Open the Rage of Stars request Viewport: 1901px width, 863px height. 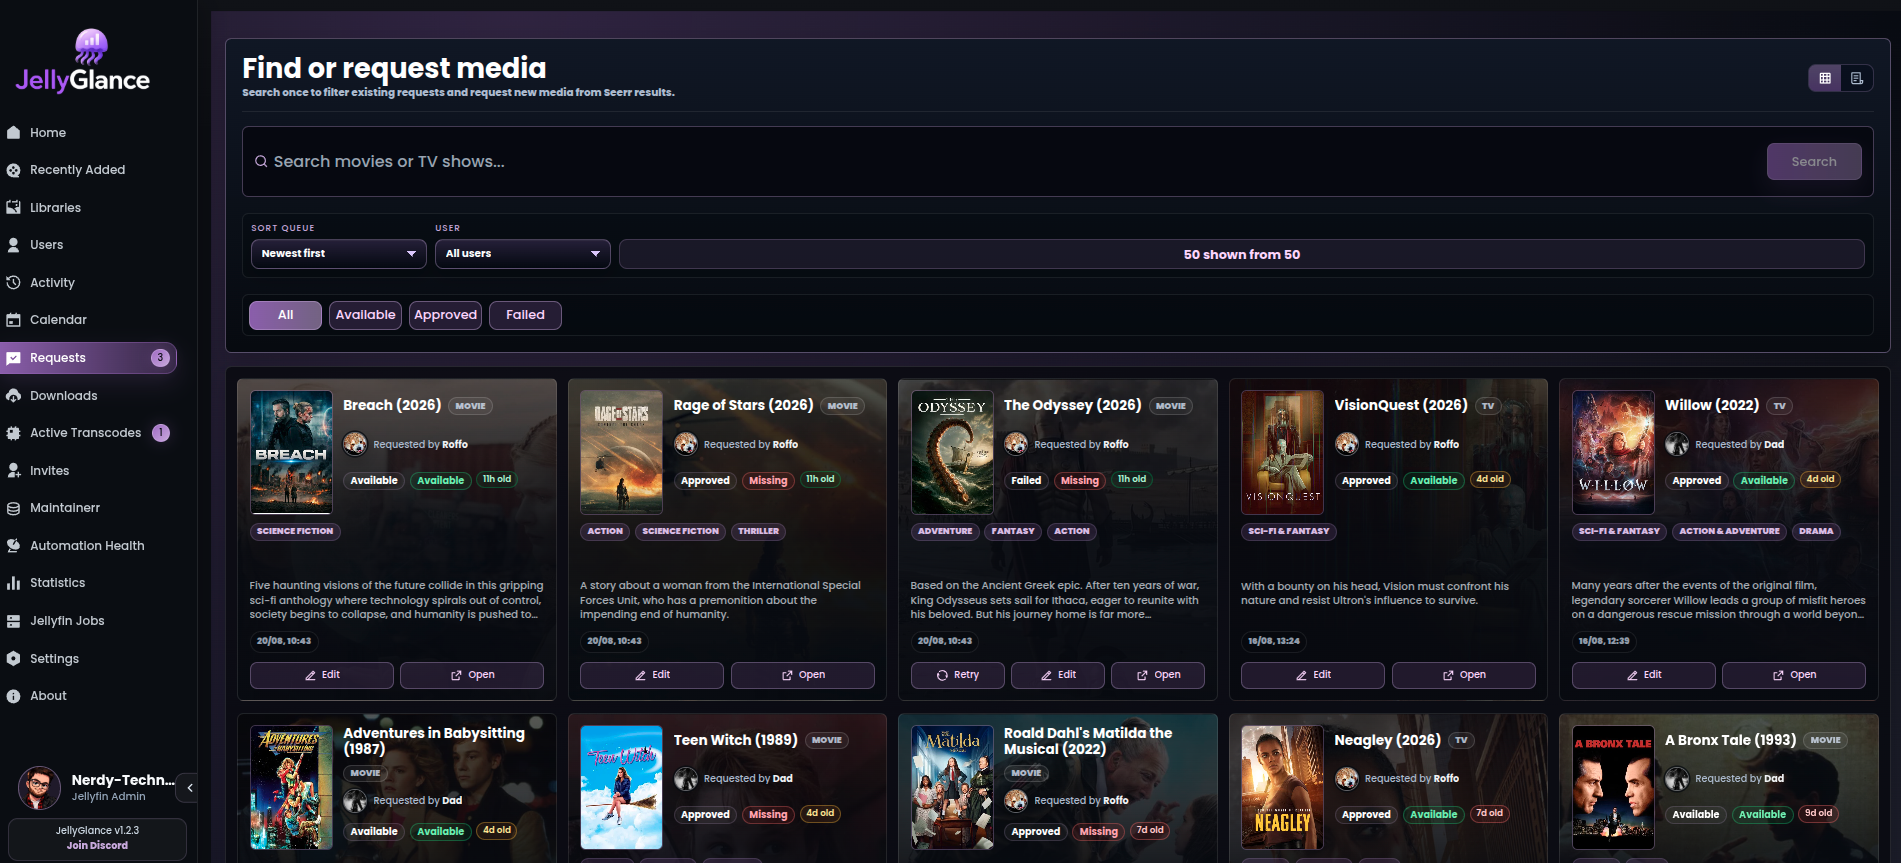tap(803, 675)
